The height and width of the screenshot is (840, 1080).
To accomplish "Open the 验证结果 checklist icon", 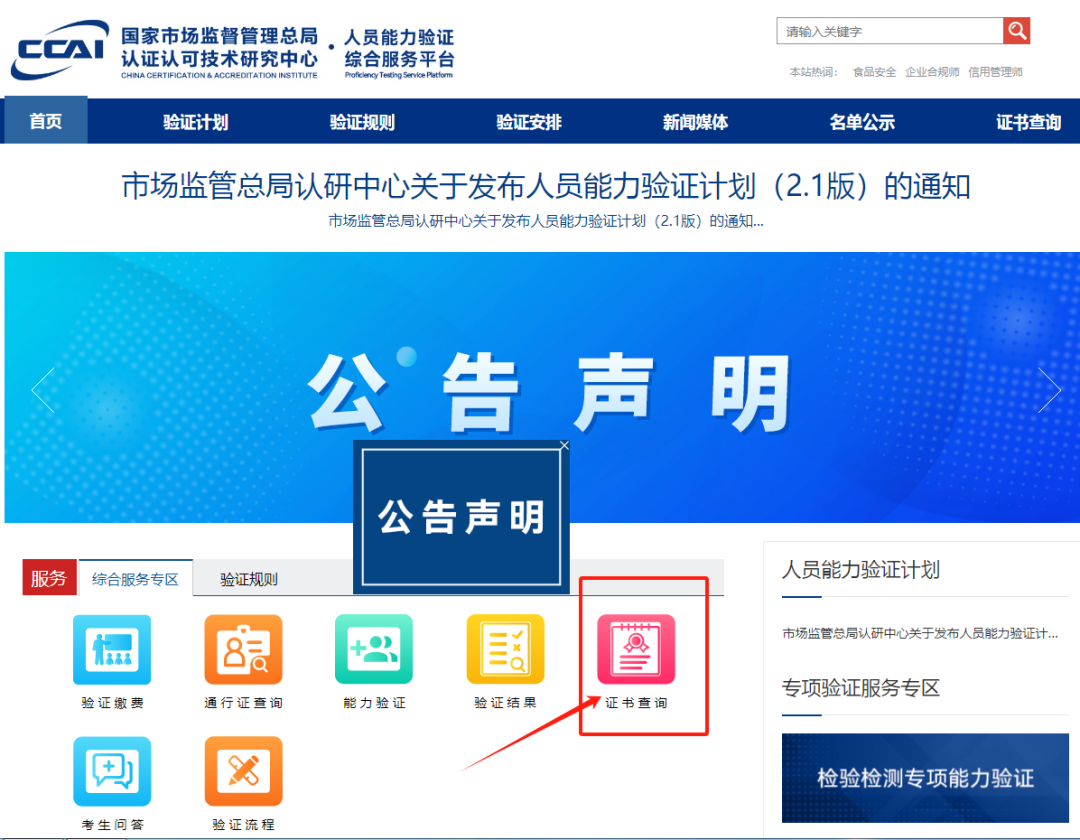I will pos(505,649).
